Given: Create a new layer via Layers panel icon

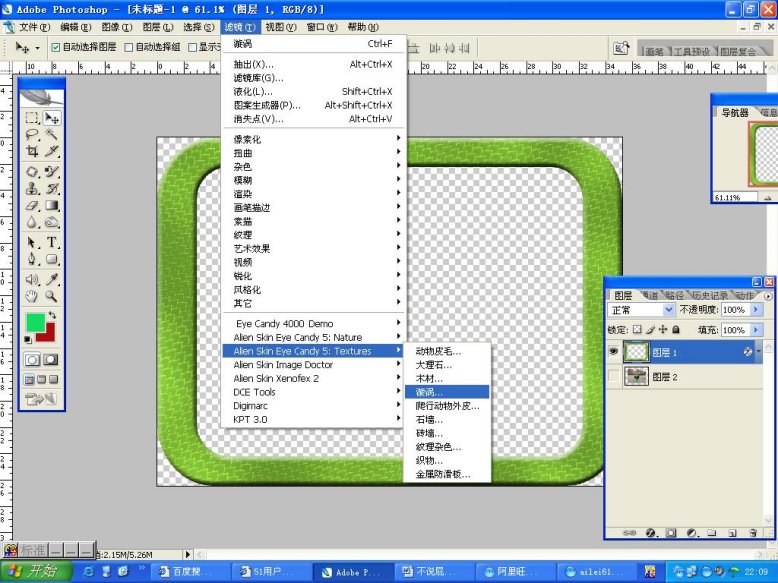Looking at the screenshot, I should (x=732, y=533).
